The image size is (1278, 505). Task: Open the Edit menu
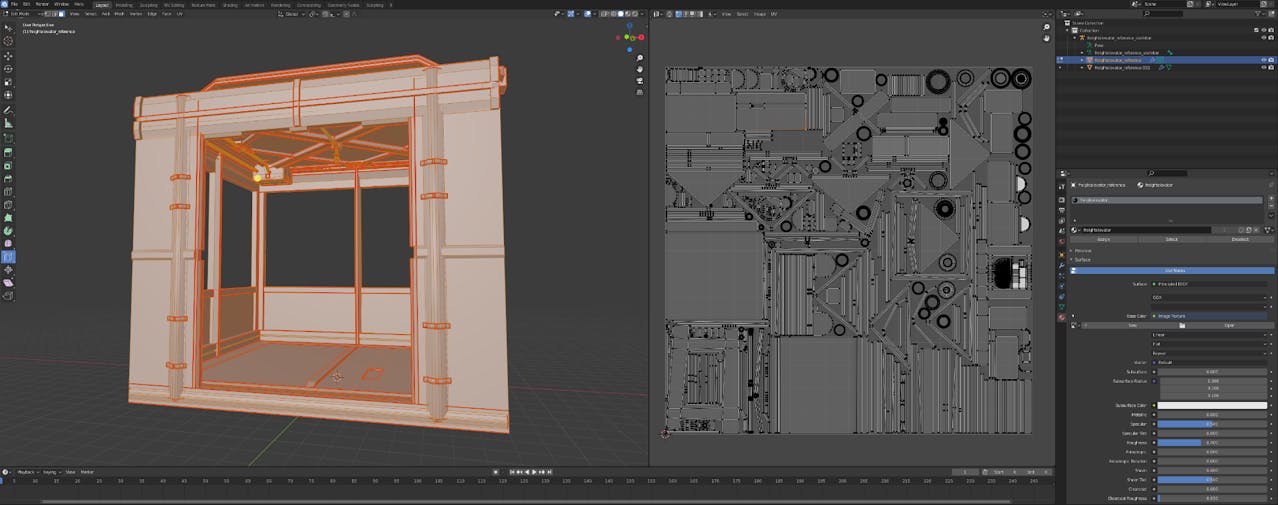click(27, 4)
